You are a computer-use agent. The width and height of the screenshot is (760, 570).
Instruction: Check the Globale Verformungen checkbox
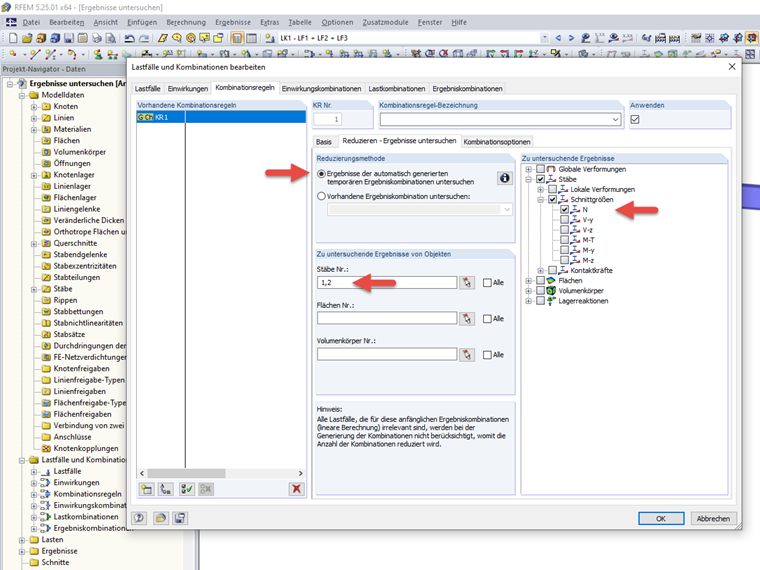pos(540,169)
